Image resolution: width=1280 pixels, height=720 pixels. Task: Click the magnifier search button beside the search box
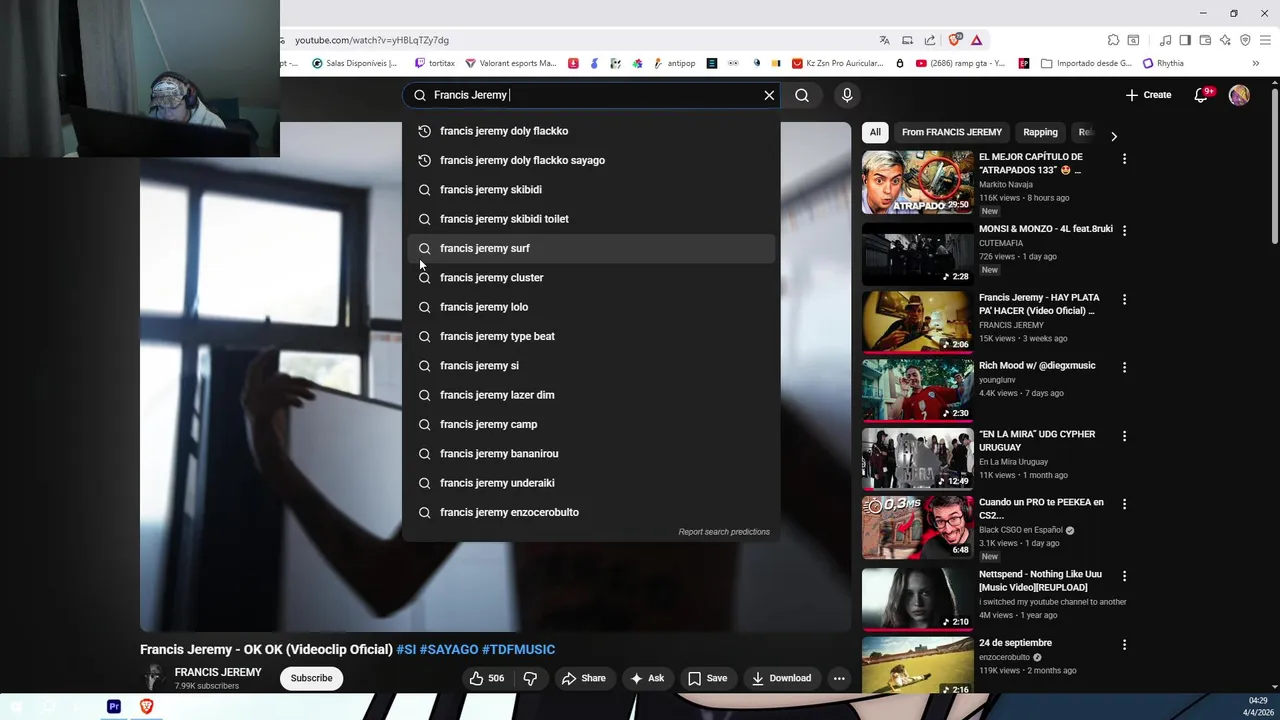click(x=802, y=95)
